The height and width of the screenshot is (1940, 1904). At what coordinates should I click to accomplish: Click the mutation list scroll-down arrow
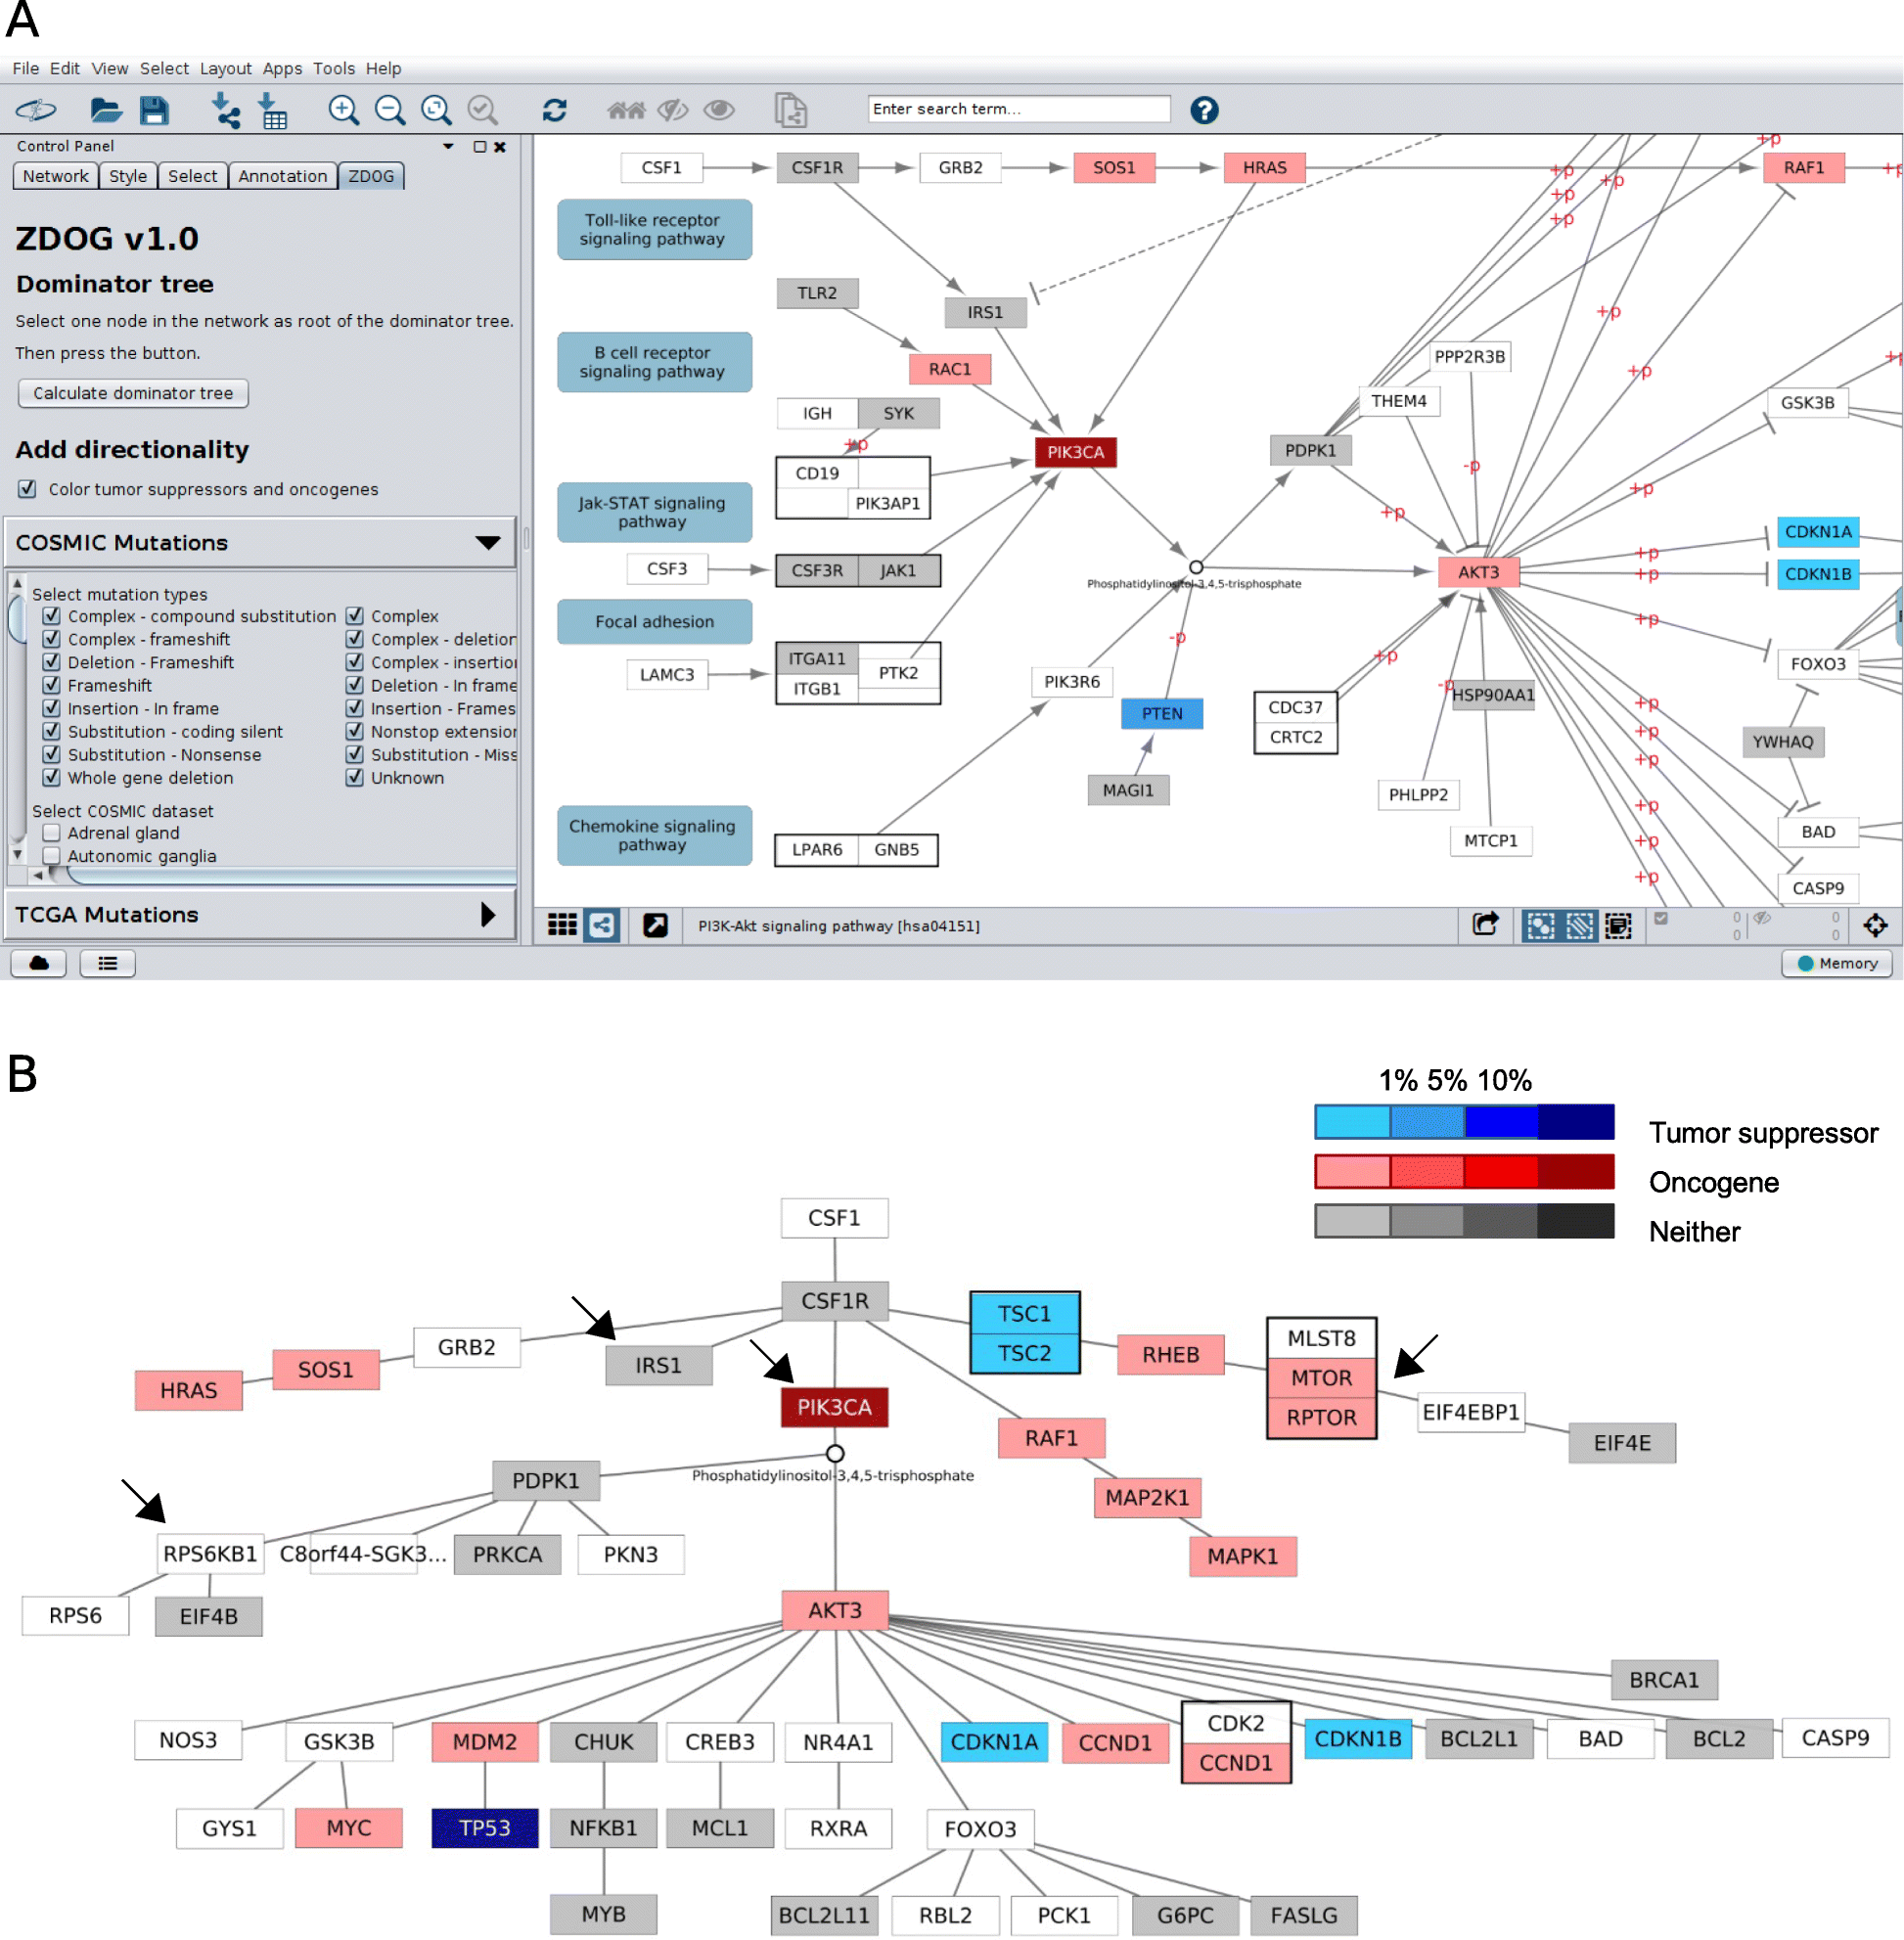tap(17, 855)
